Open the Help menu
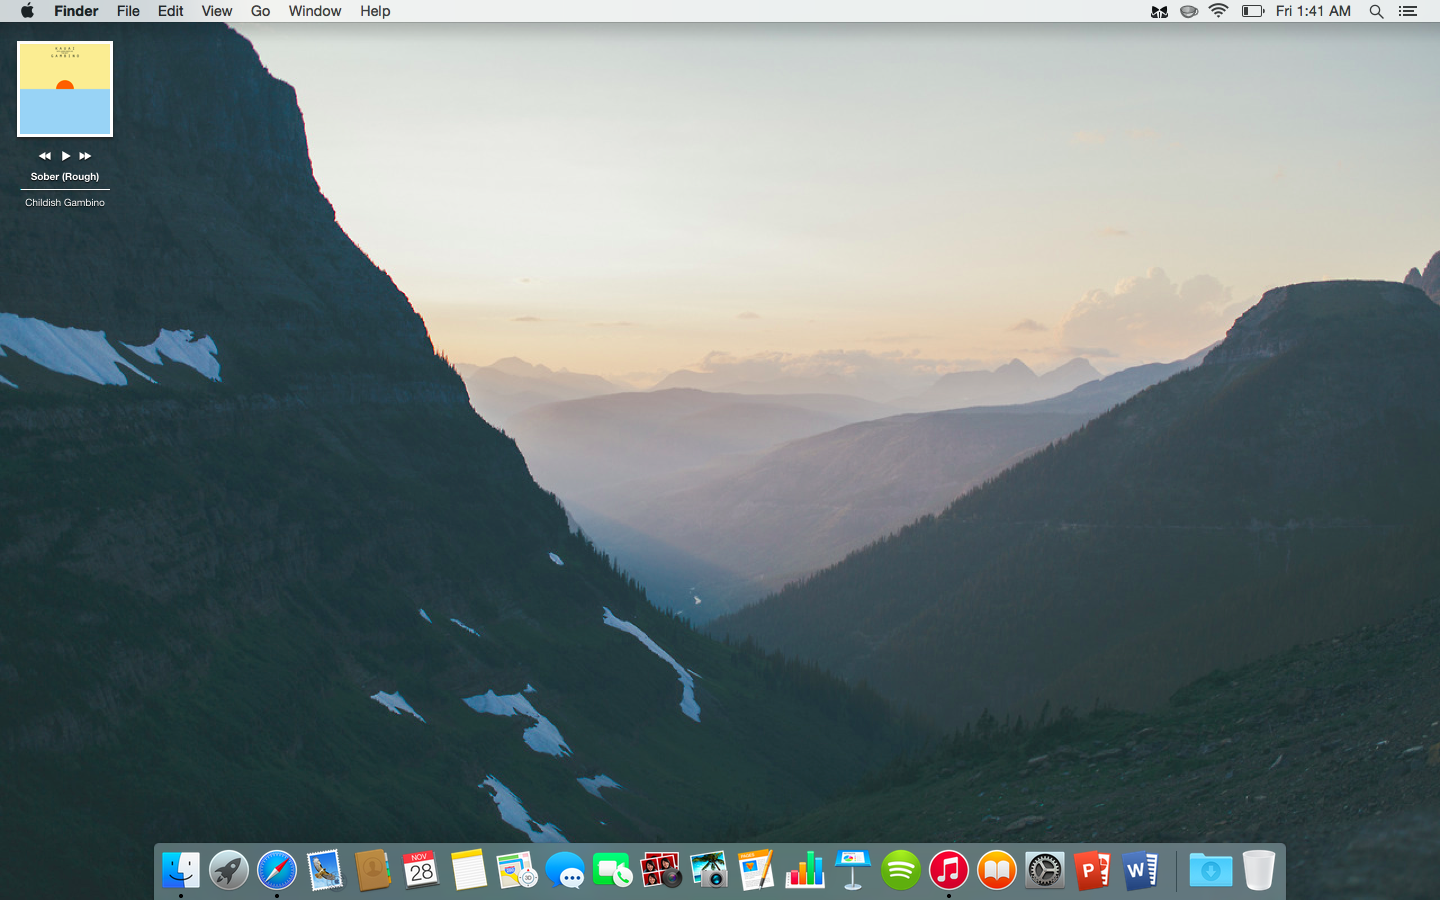1440x900 pixels. (x=375, y=11)
